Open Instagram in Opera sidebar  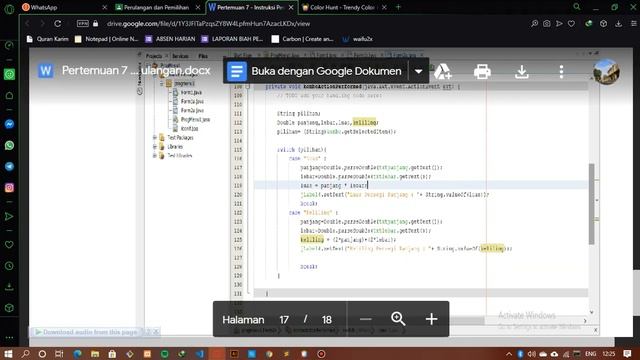coord(9,187)
